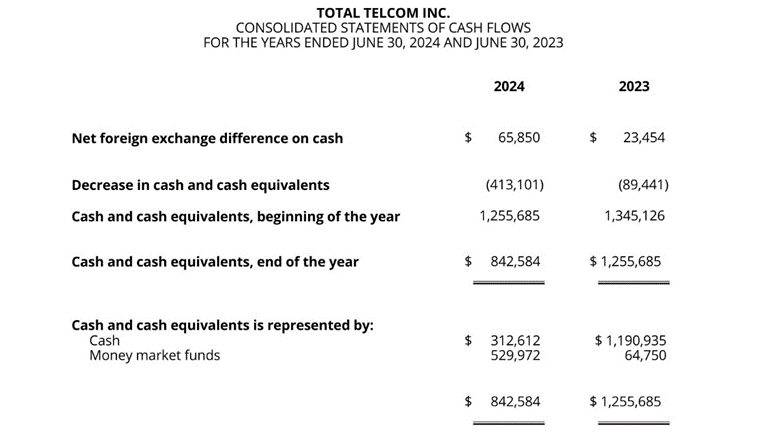Click the 23,454 value

tap(644, 137)
